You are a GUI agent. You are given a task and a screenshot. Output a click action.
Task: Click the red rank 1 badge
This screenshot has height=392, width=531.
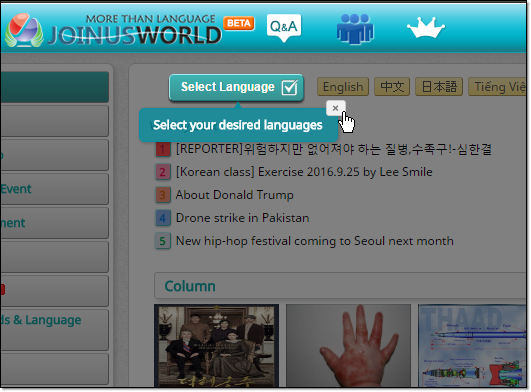pyautogui.click(x=163, y=149)
